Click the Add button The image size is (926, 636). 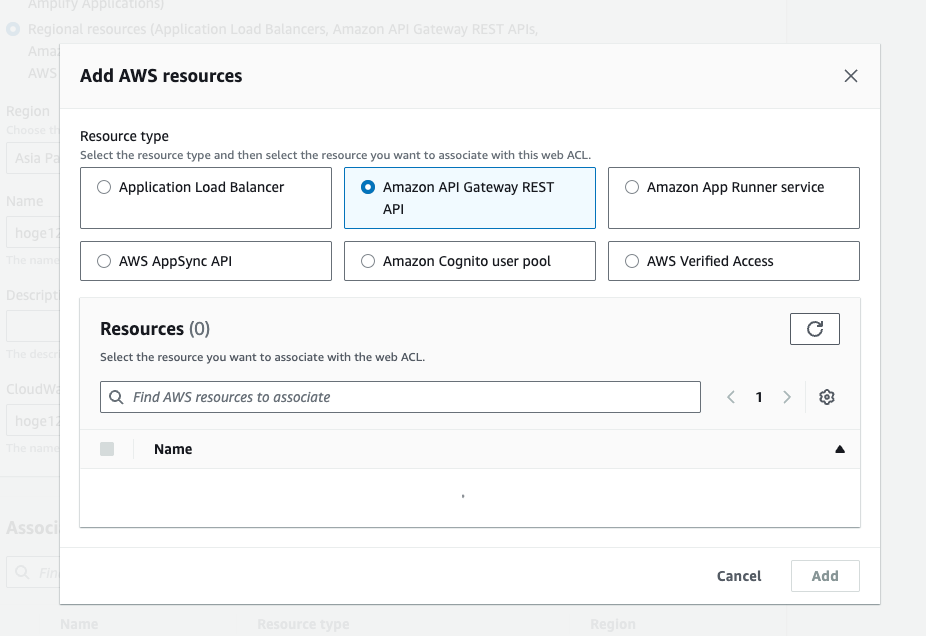[824, 576]
